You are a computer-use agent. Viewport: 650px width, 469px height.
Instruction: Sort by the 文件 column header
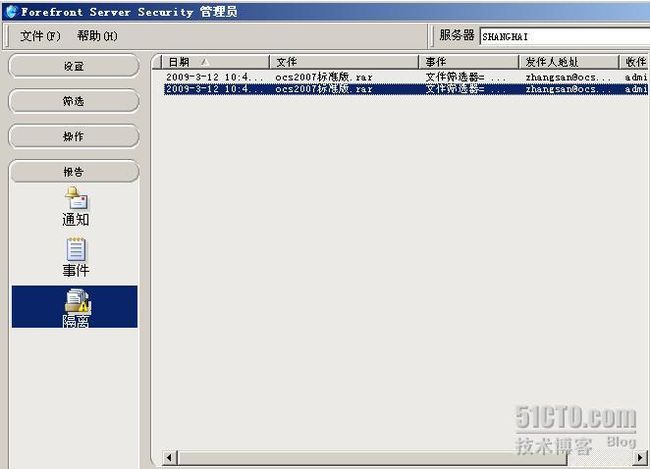[344, 62]
